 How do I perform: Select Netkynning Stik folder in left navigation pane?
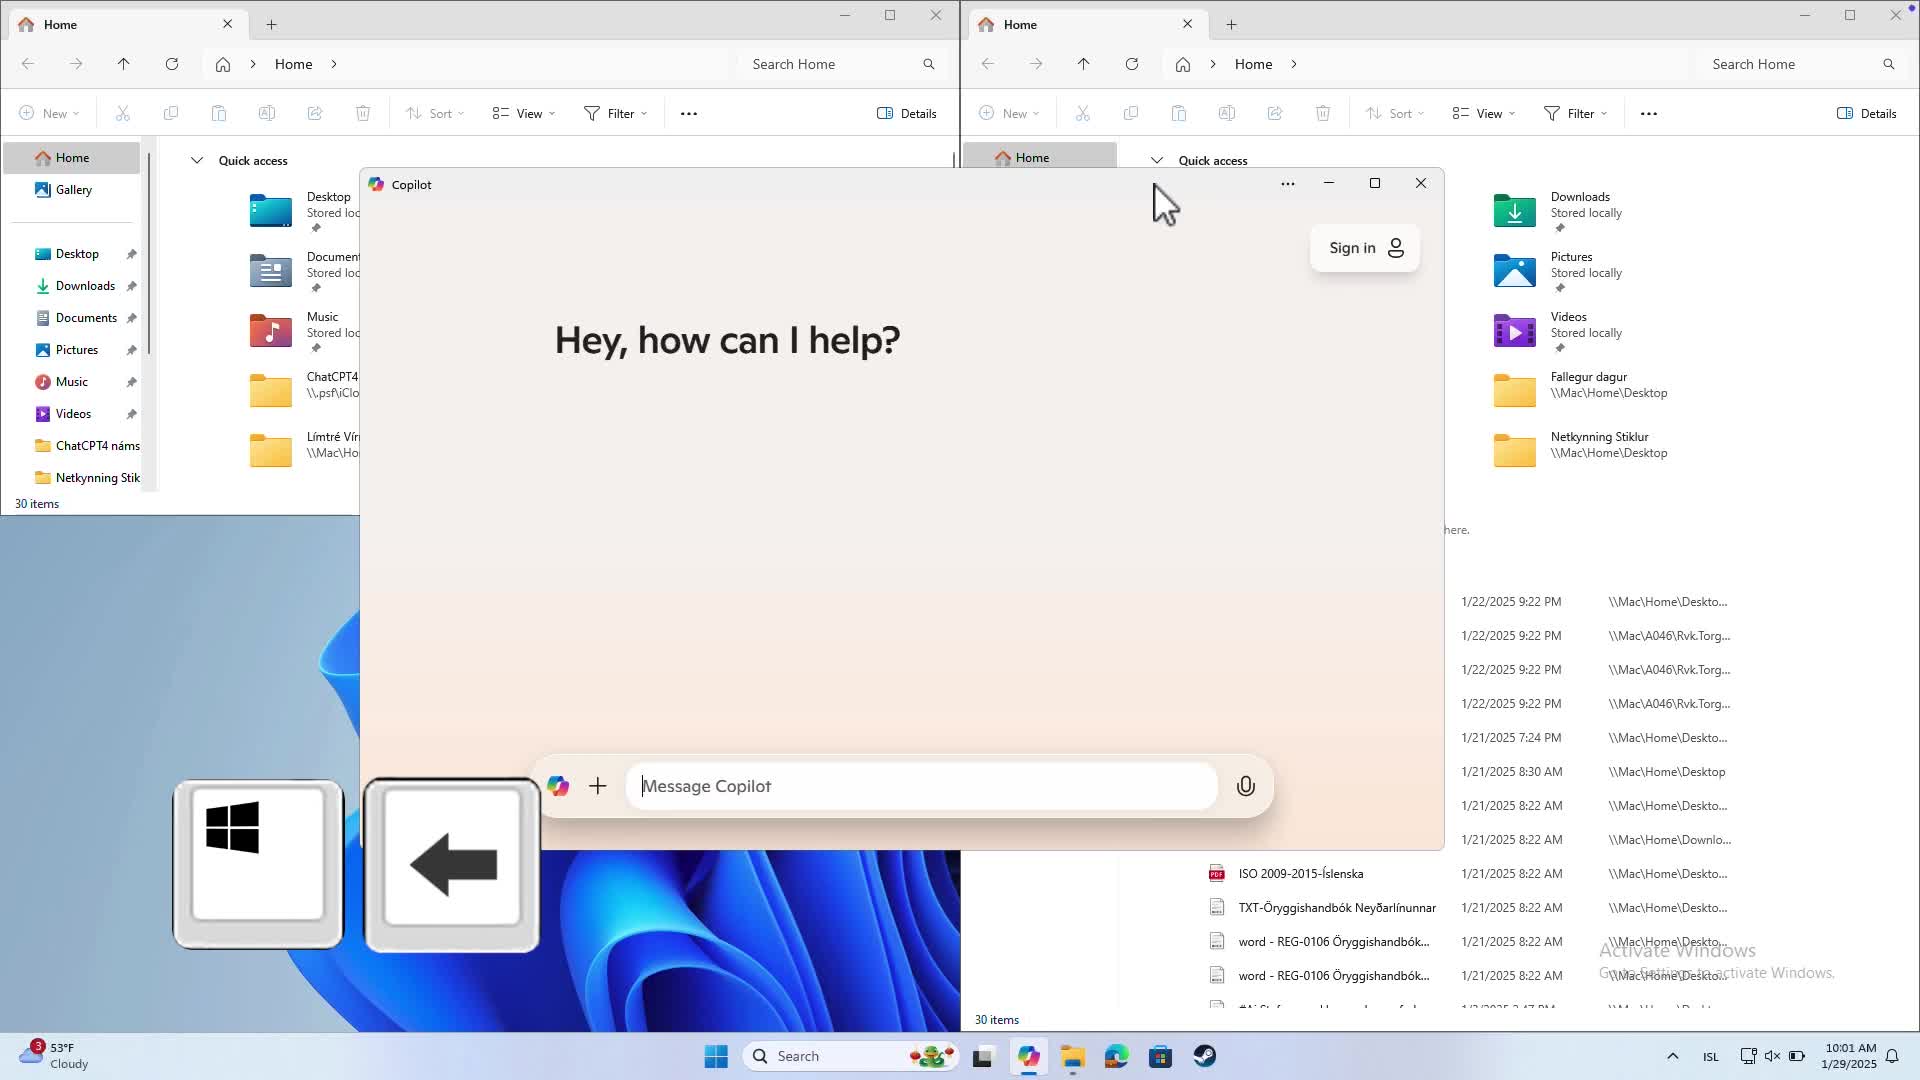pos(86,478)
